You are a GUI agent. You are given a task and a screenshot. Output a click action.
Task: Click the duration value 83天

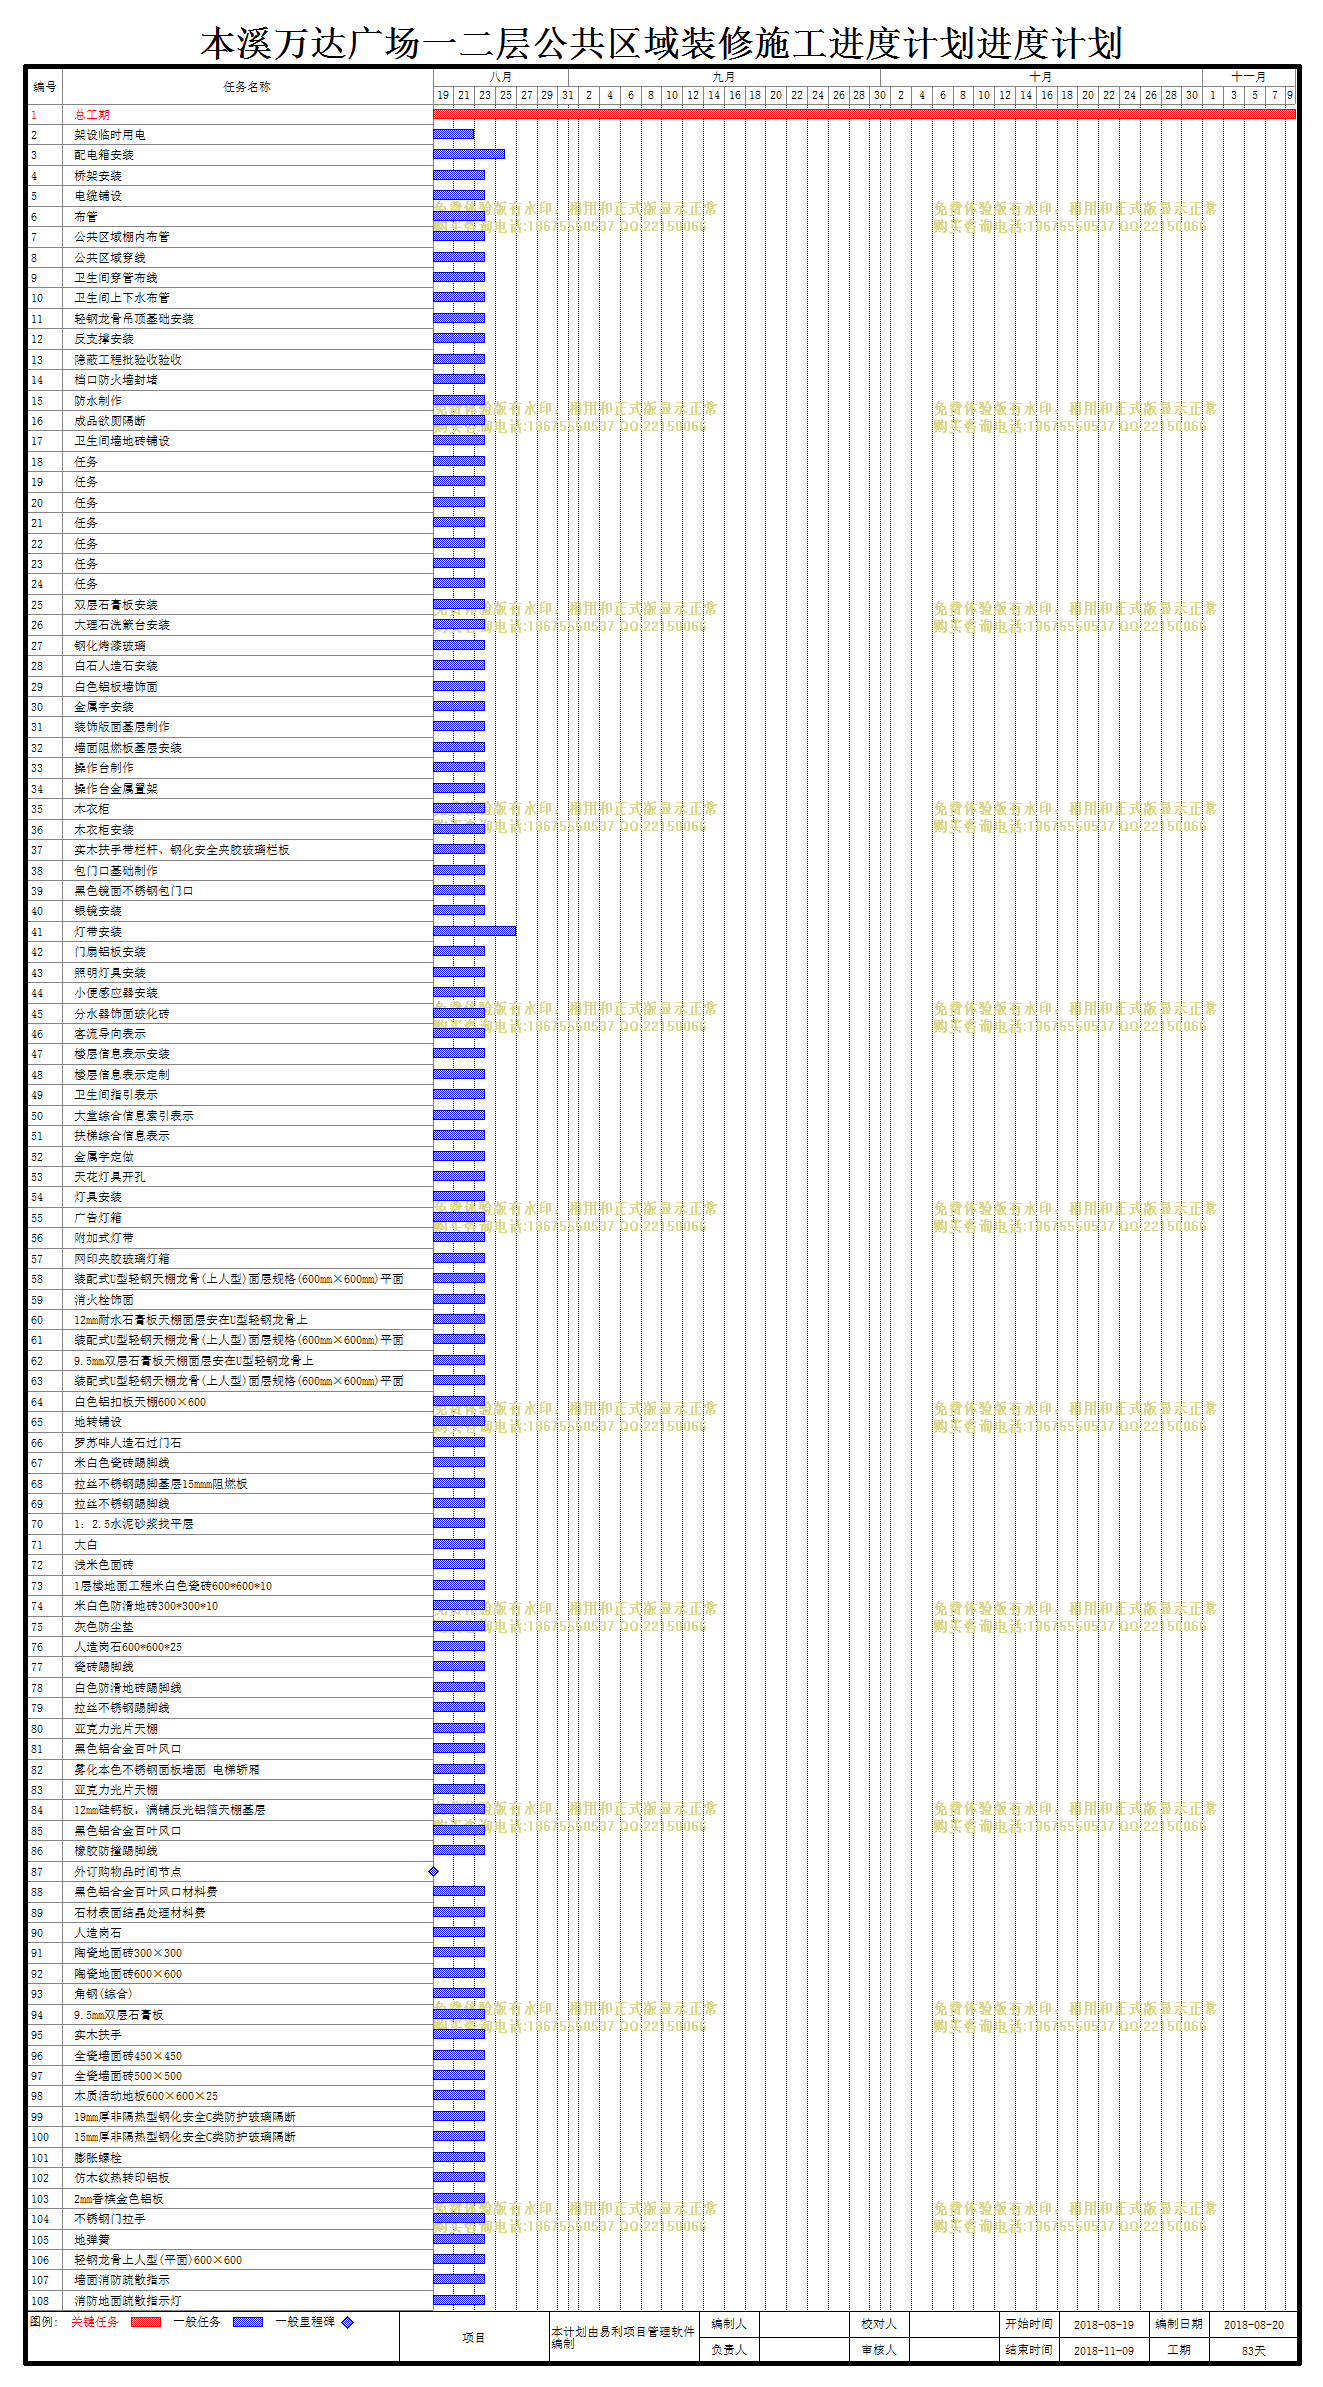tap(1254, 2351)
